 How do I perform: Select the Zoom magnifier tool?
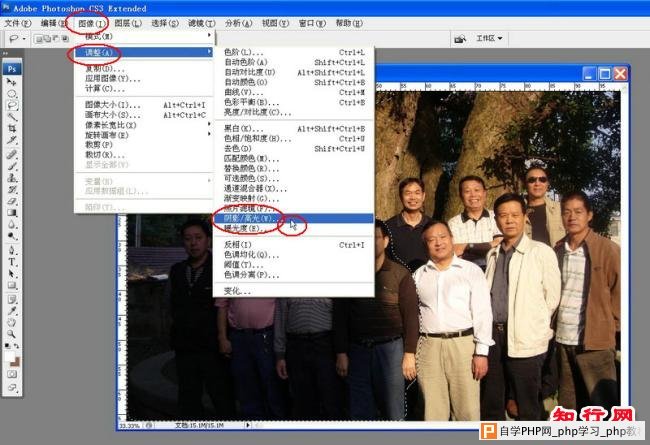coord(12,323)
